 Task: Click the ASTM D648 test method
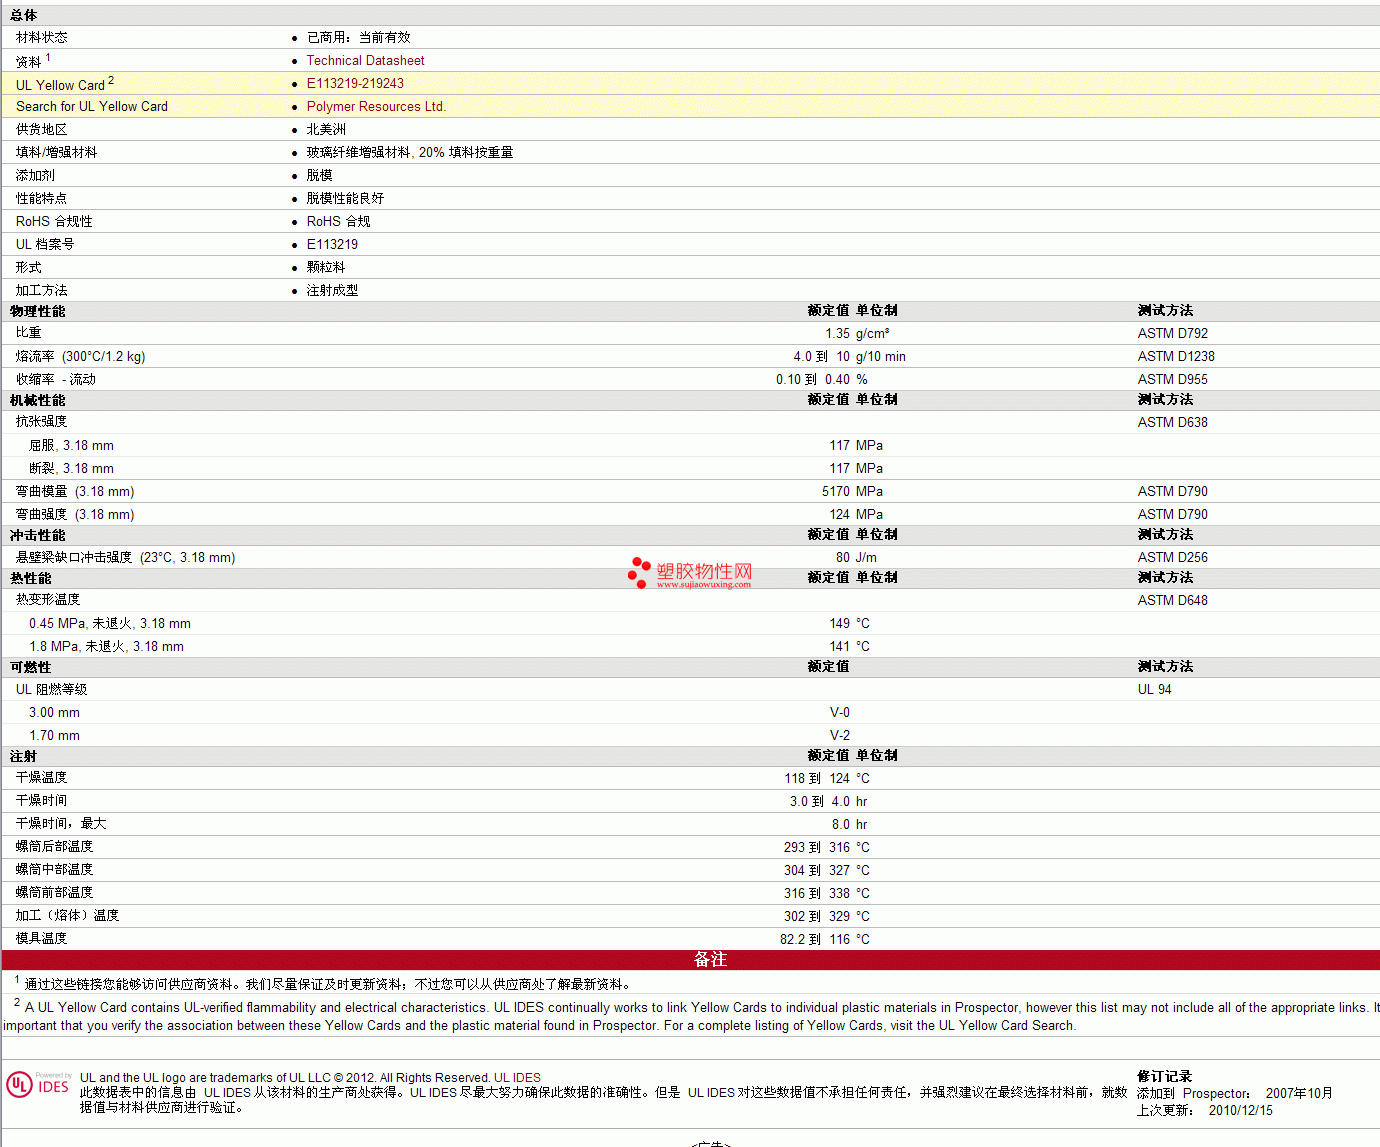pos(1173,601)
